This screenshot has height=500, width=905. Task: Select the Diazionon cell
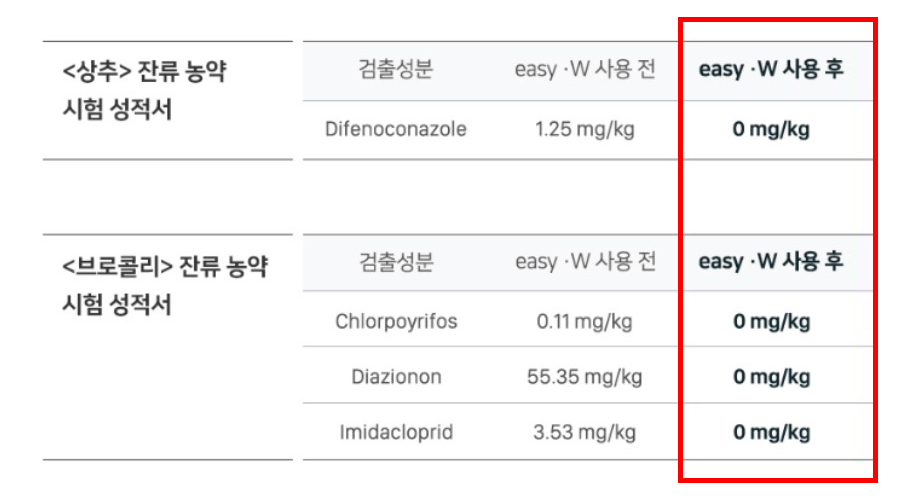coord(396,377)
